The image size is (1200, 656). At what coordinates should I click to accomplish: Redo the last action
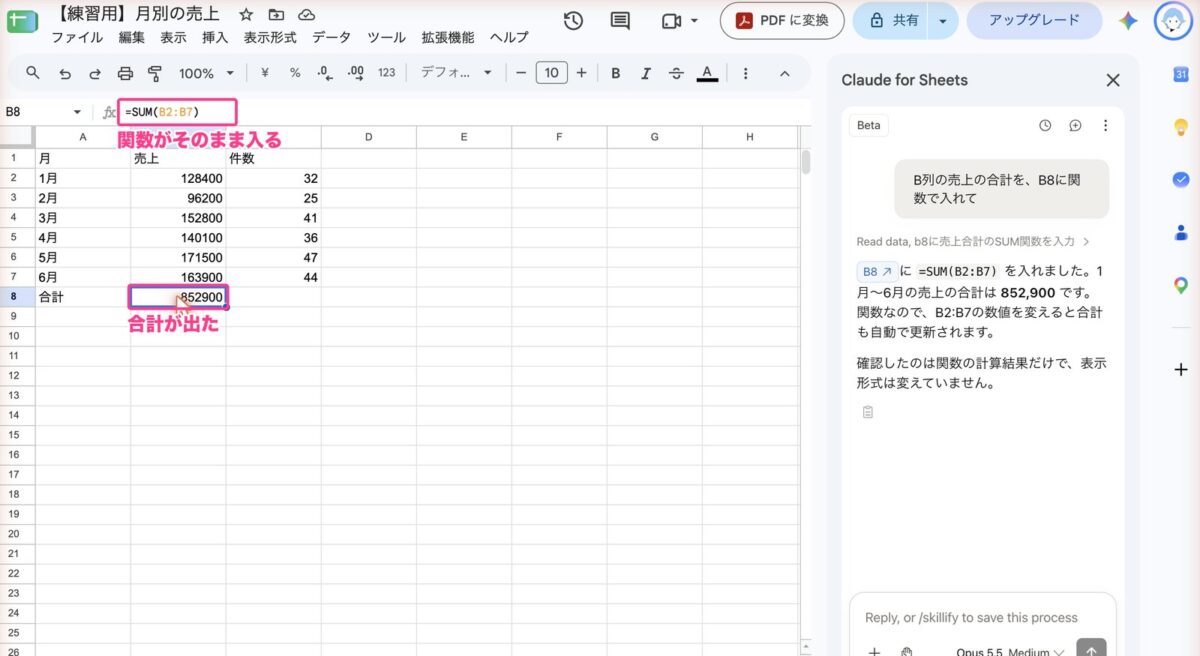pos(95,73)
